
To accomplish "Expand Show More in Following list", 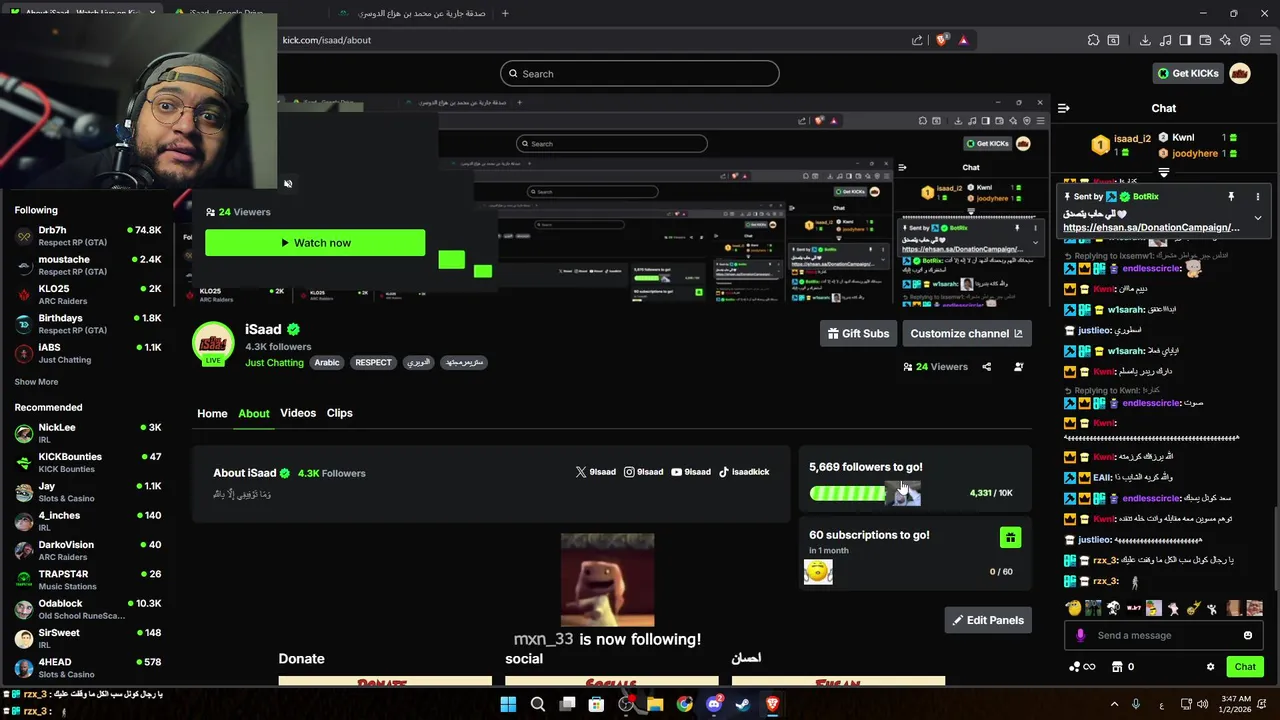I will [36, 382].
